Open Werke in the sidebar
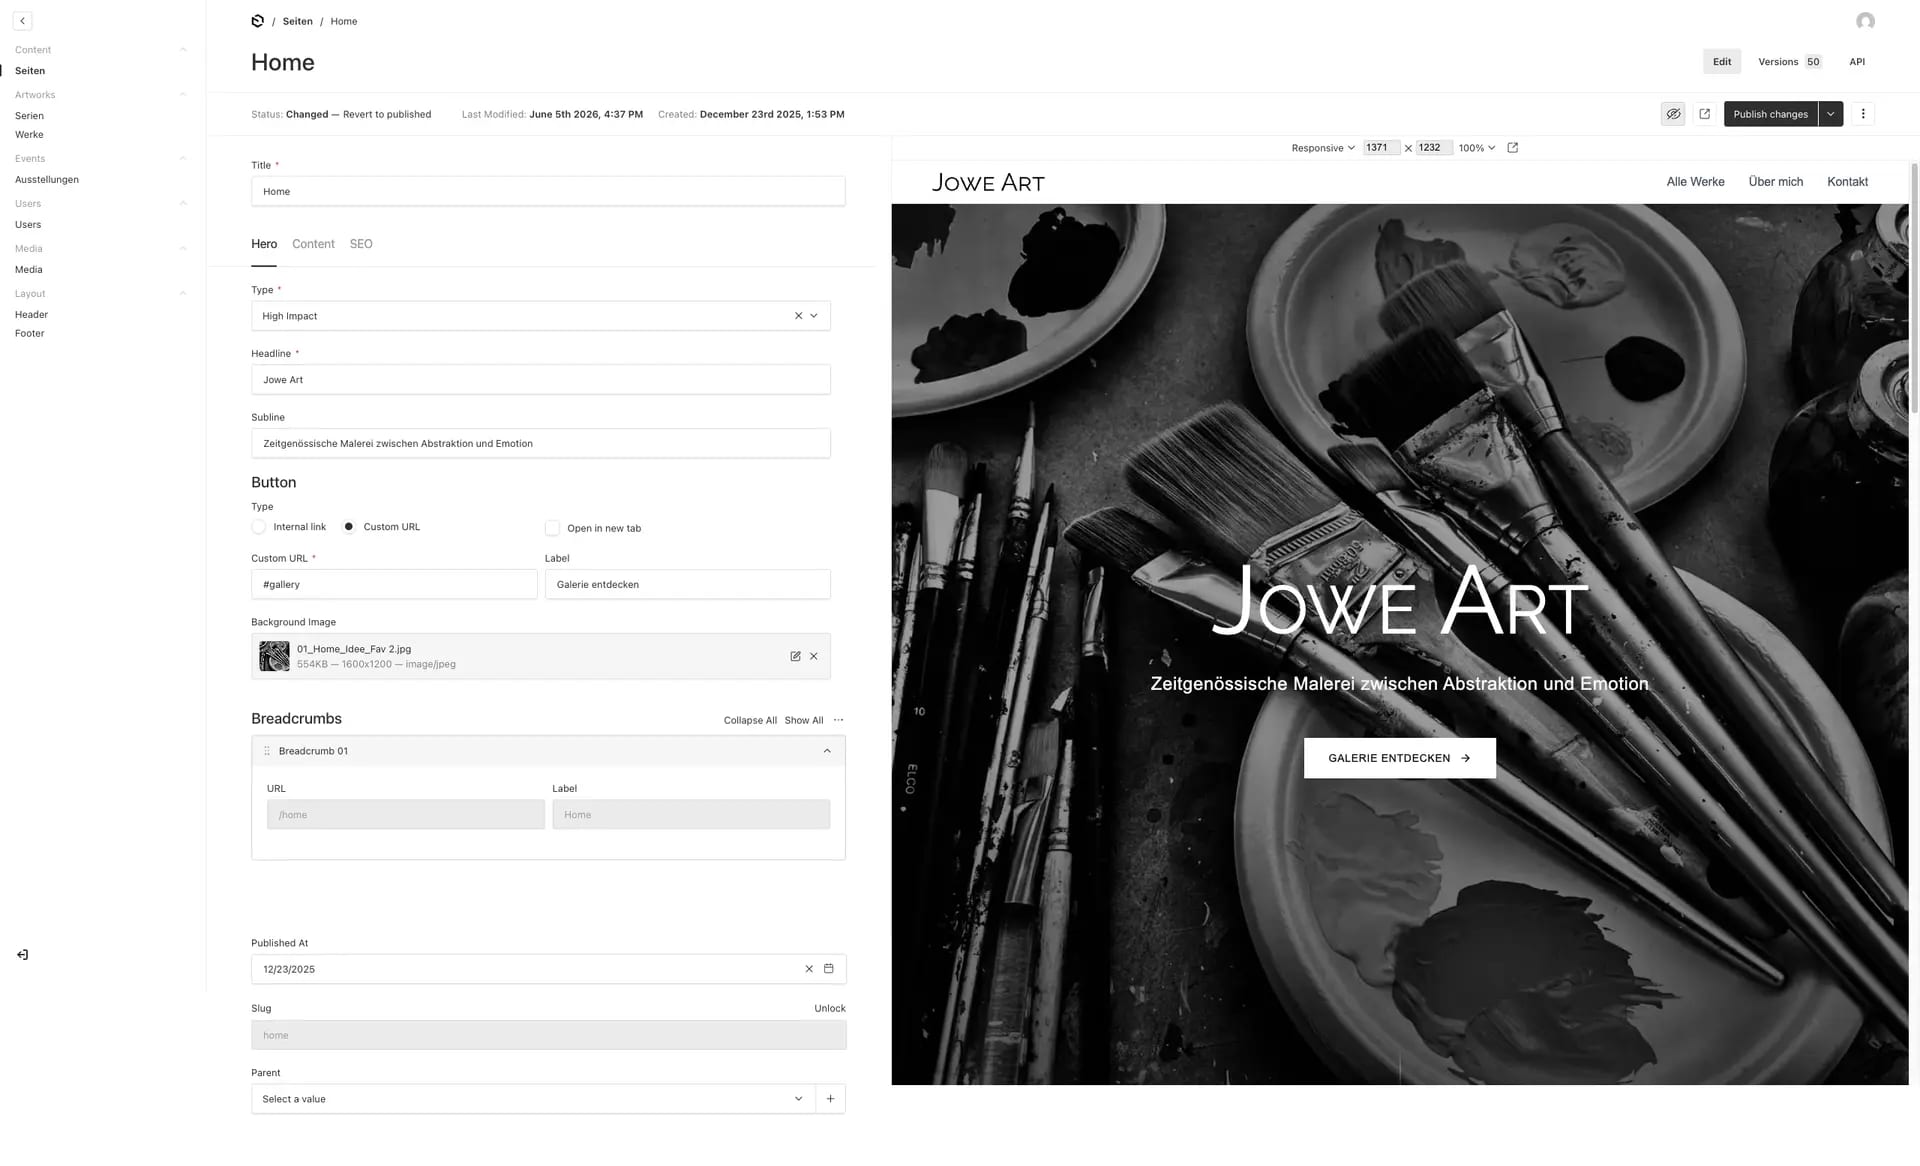The width and height of the screenshot is (1920, 1166). point(29,135)
